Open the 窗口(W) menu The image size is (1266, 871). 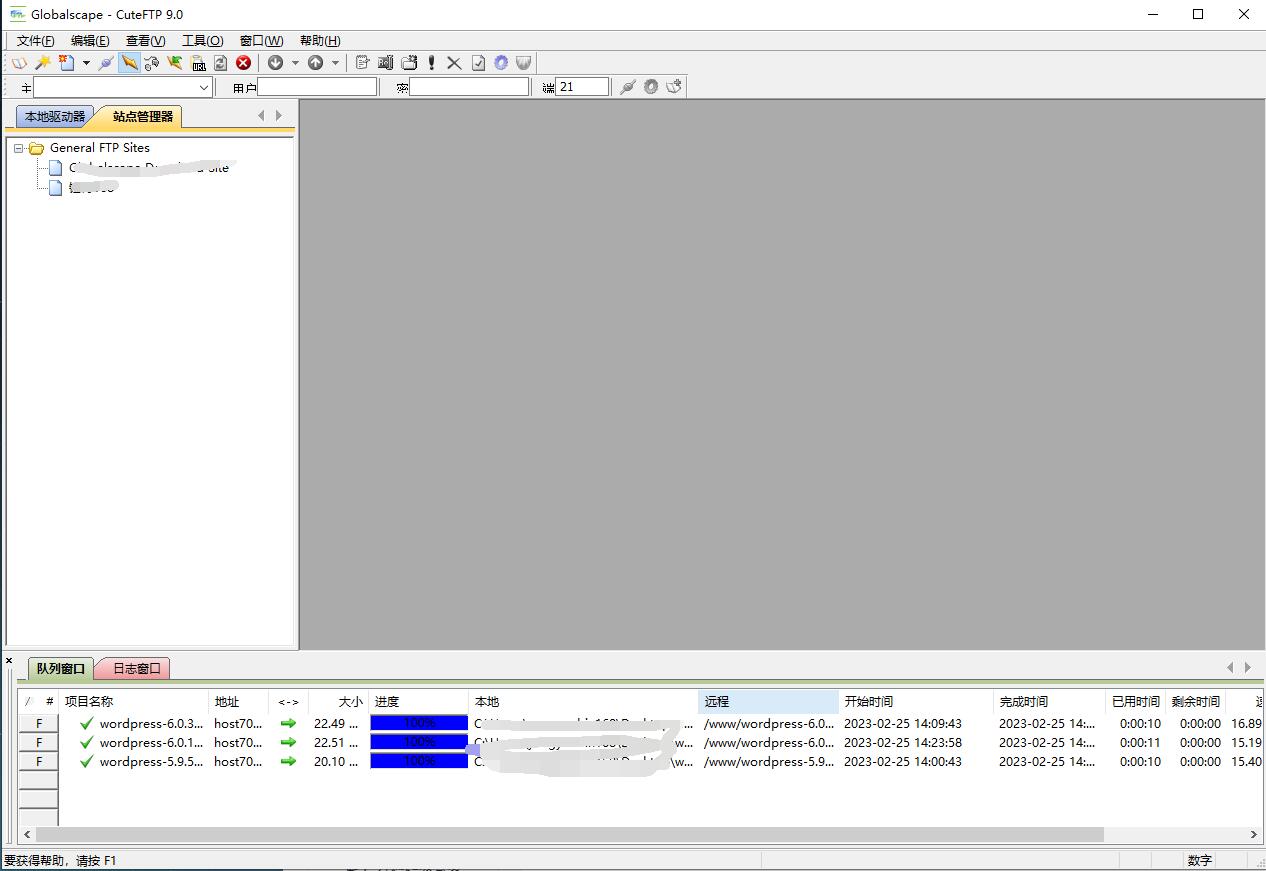tap(261, 41)
